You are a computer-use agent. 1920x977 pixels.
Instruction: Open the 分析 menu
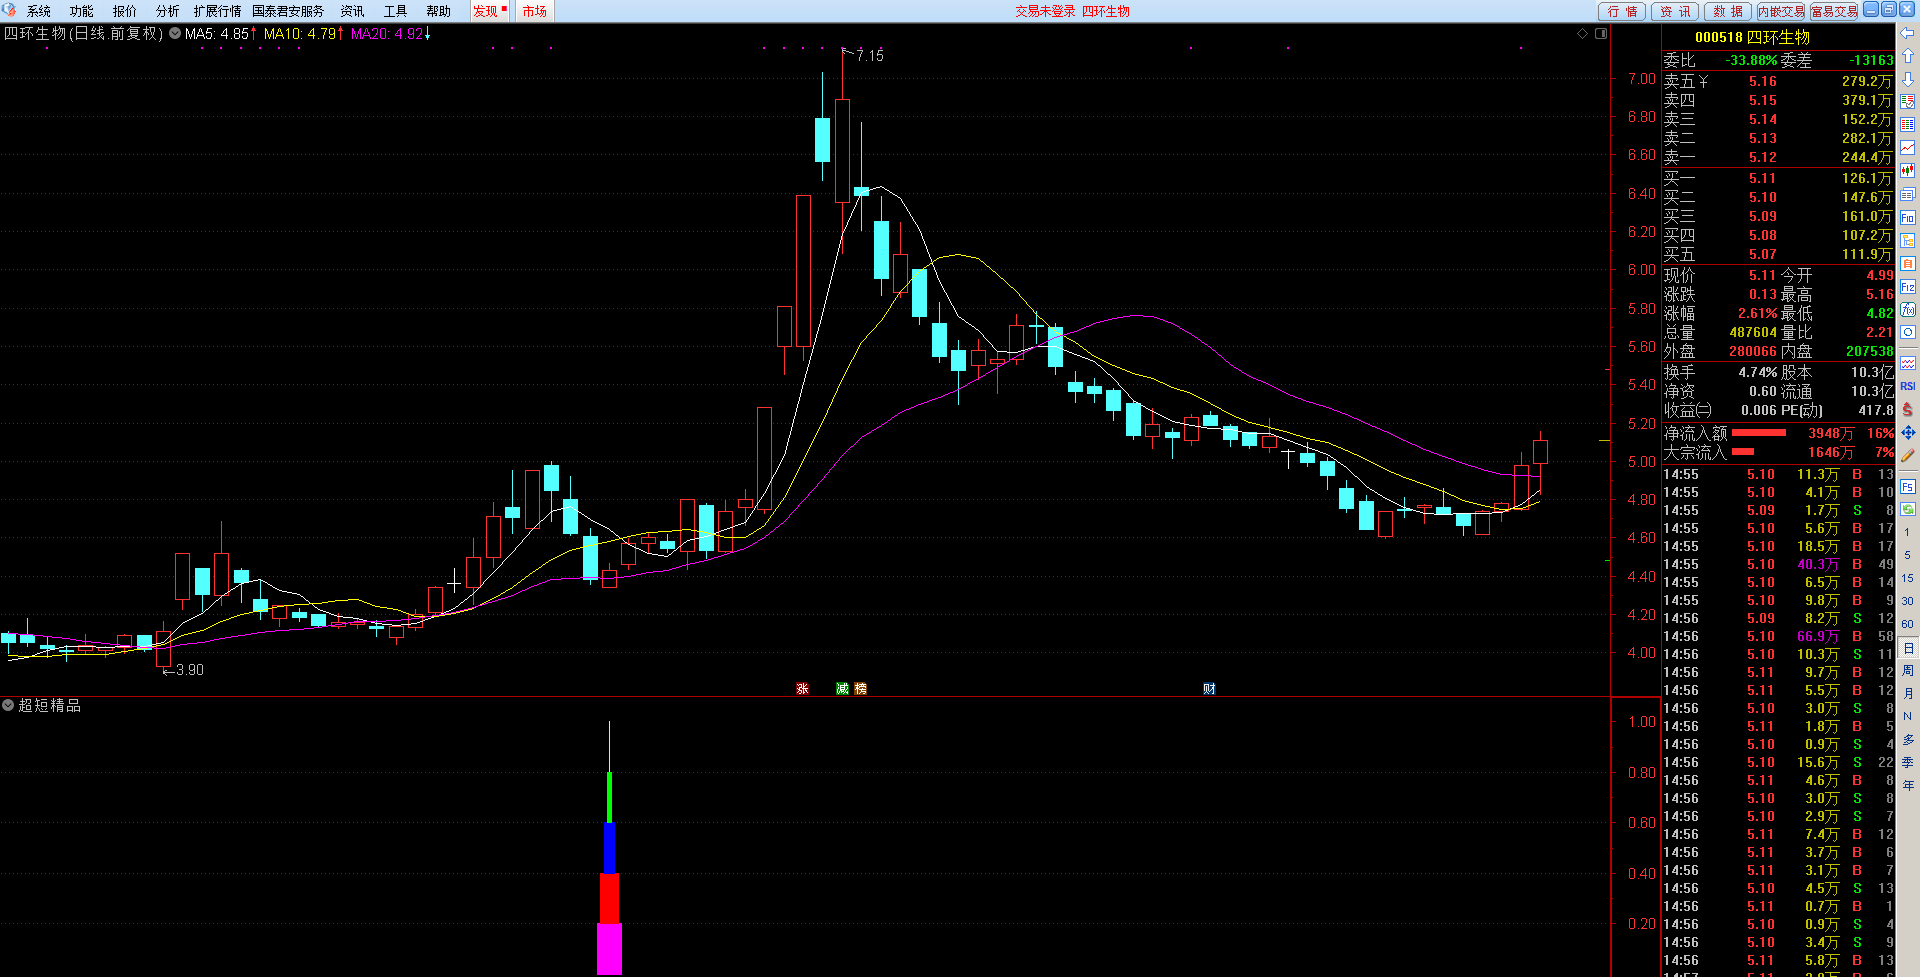click(x=167, y=11)
